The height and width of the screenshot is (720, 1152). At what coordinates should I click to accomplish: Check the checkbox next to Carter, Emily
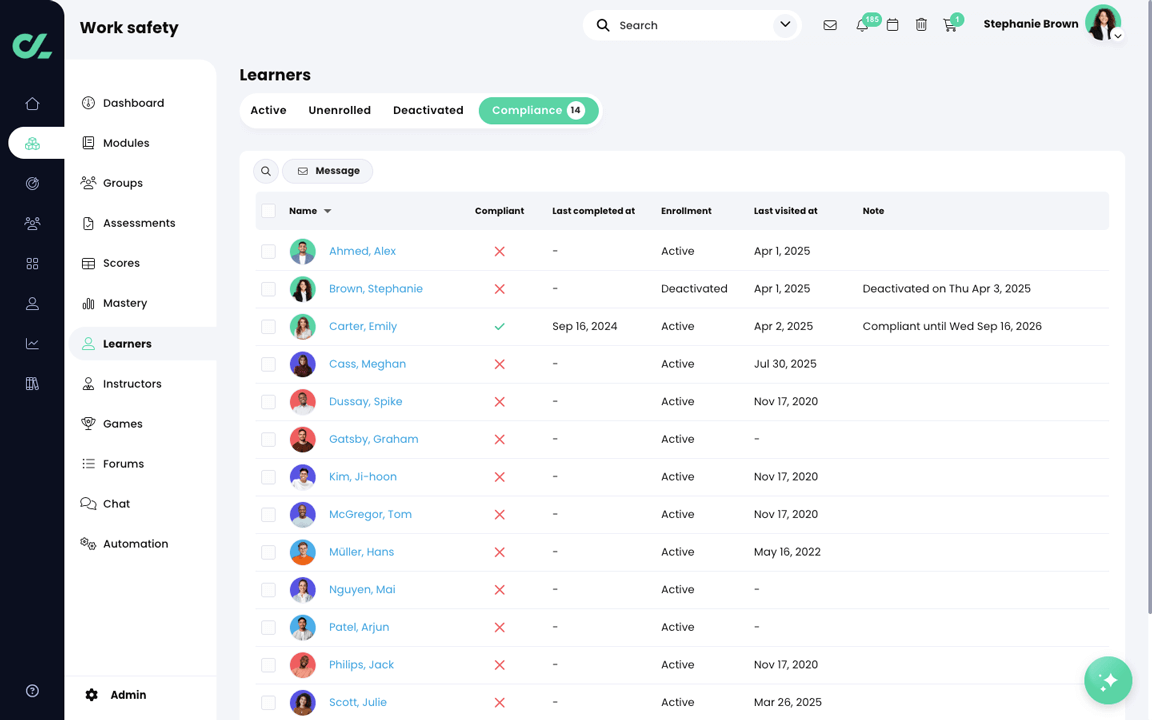click(268, 326)
